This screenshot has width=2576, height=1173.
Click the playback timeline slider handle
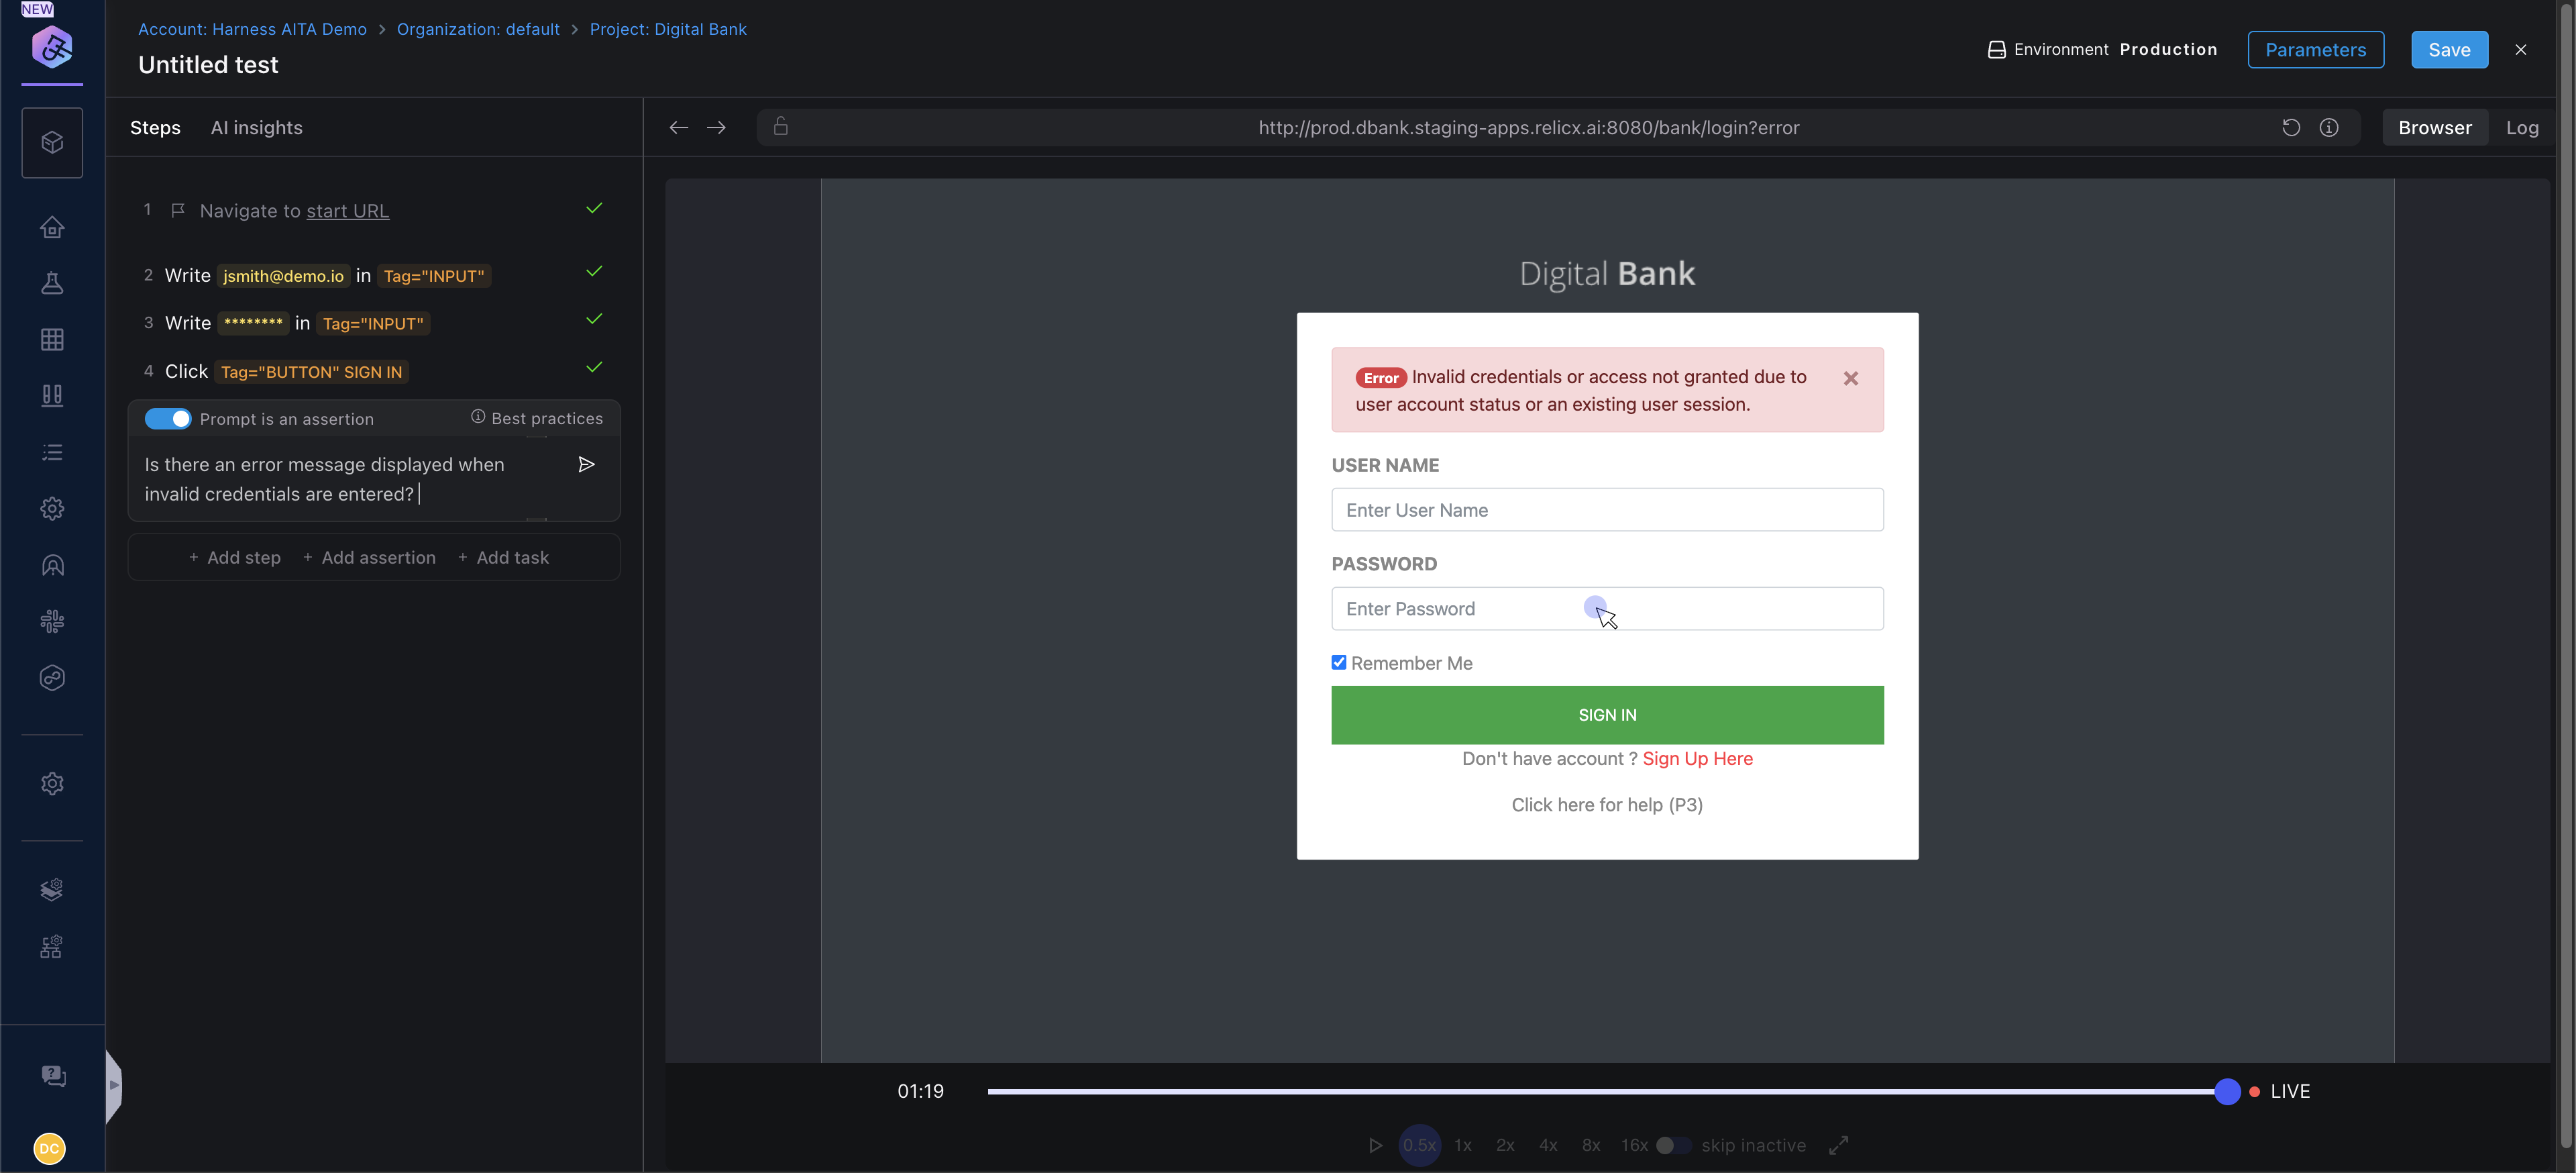point(2227,1091)
